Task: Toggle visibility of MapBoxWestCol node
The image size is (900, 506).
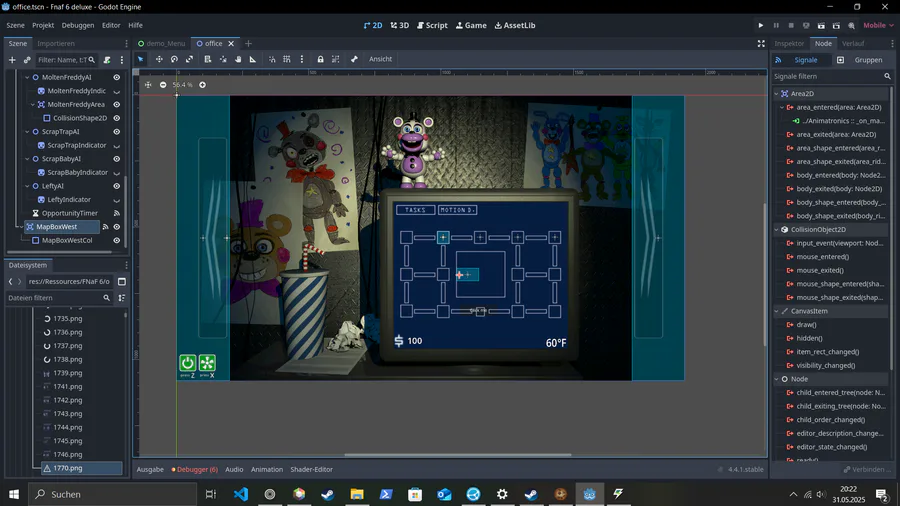Action: [x=117, y=240]
